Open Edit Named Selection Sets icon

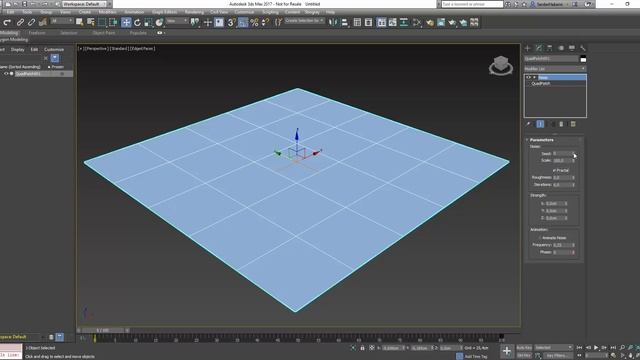pos(278,22)
